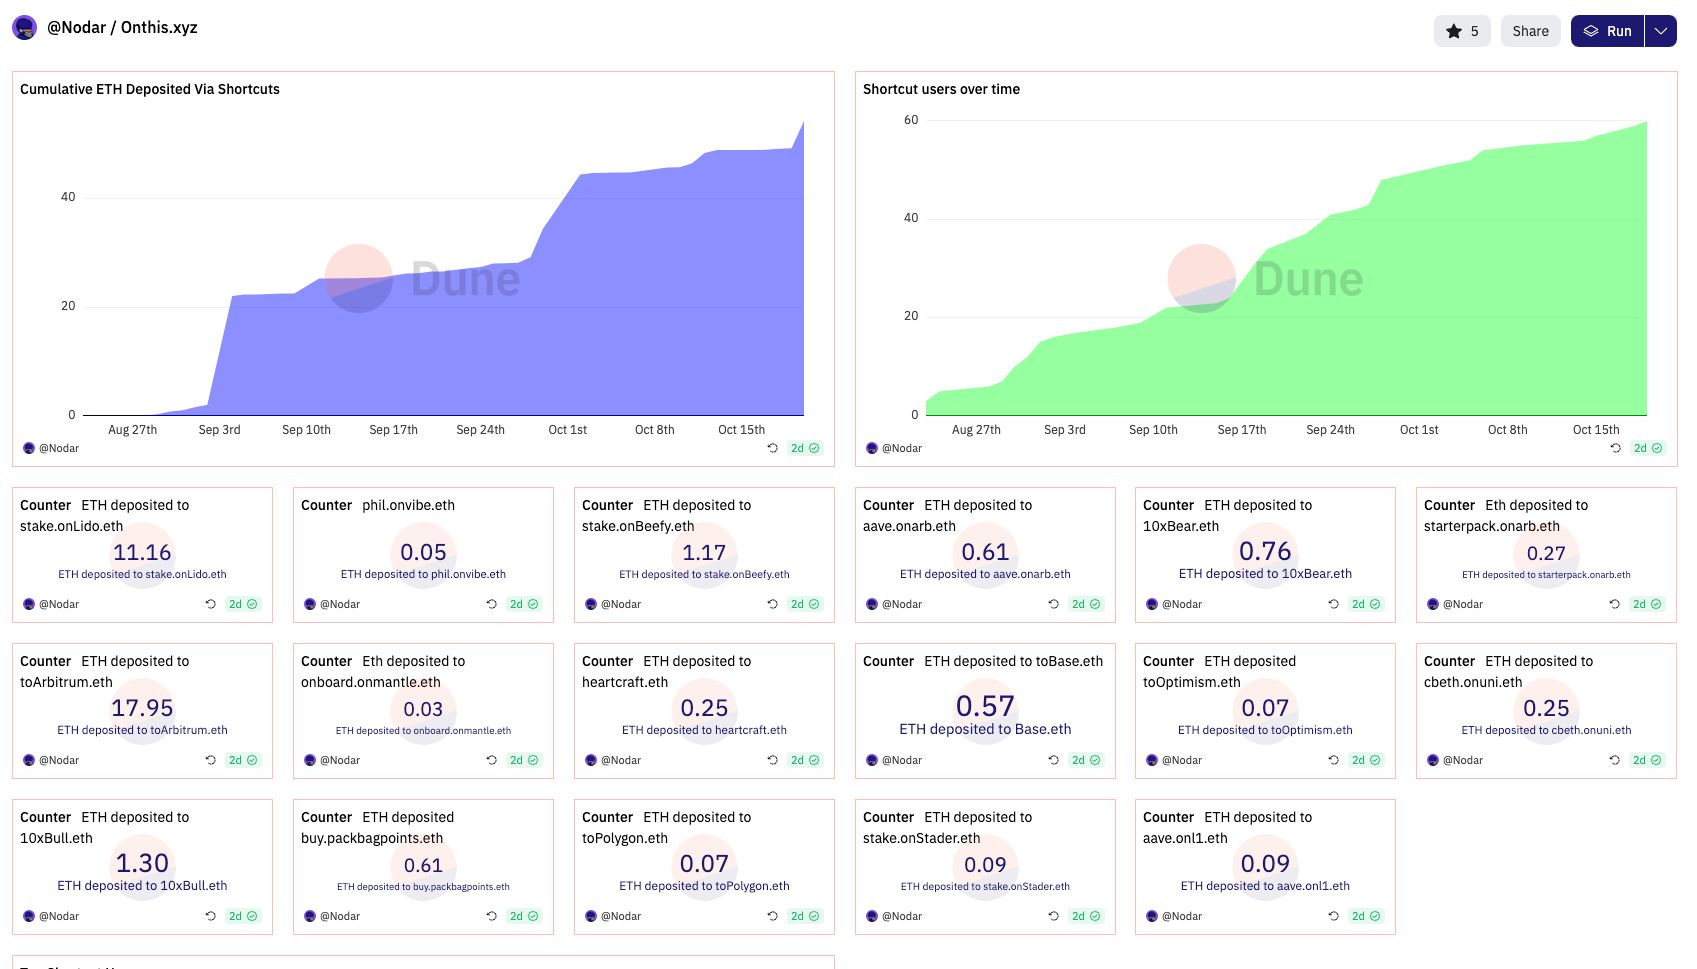Refresh the cbeth.onuni.eth counter

tap(1614, 760)
